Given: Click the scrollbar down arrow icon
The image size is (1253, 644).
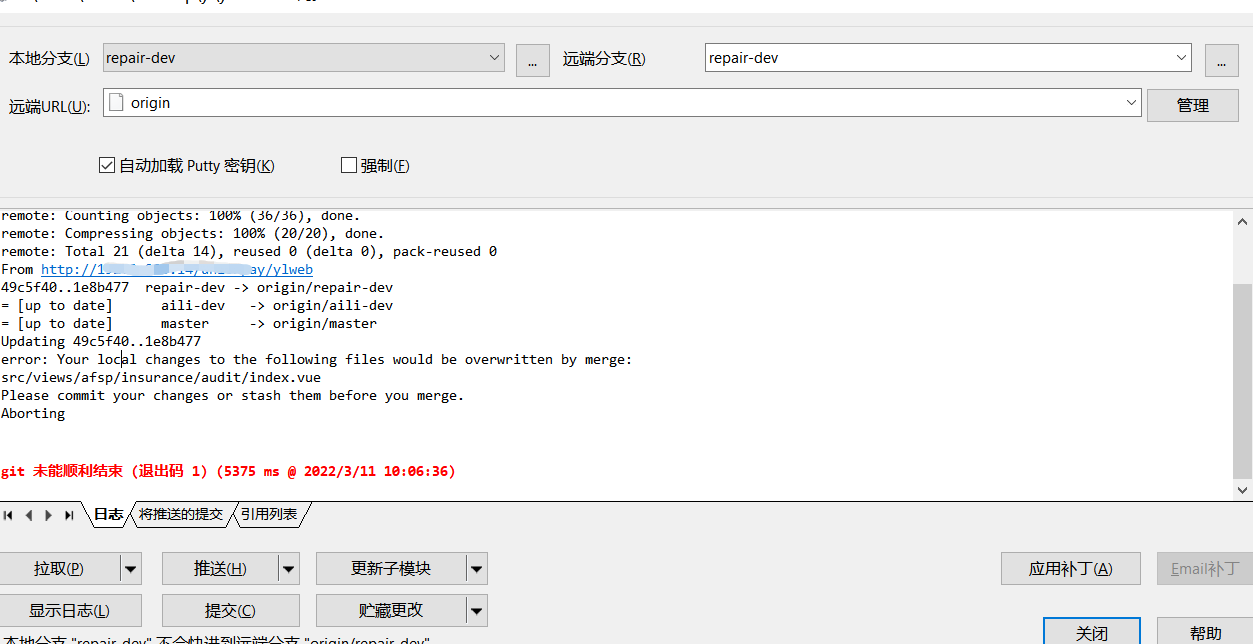Looking at the screenshot, I should [1240, 490].
